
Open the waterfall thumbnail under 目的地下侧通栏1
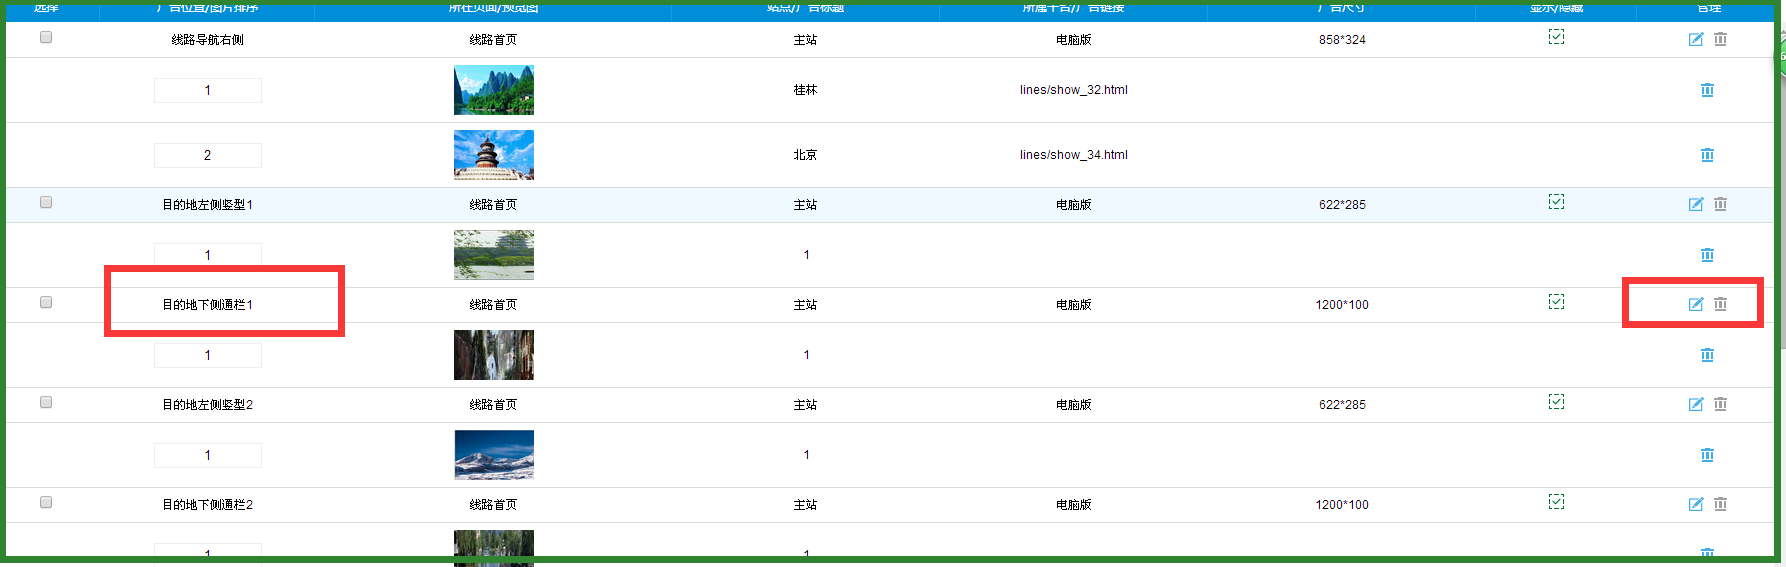pos(493,355)
